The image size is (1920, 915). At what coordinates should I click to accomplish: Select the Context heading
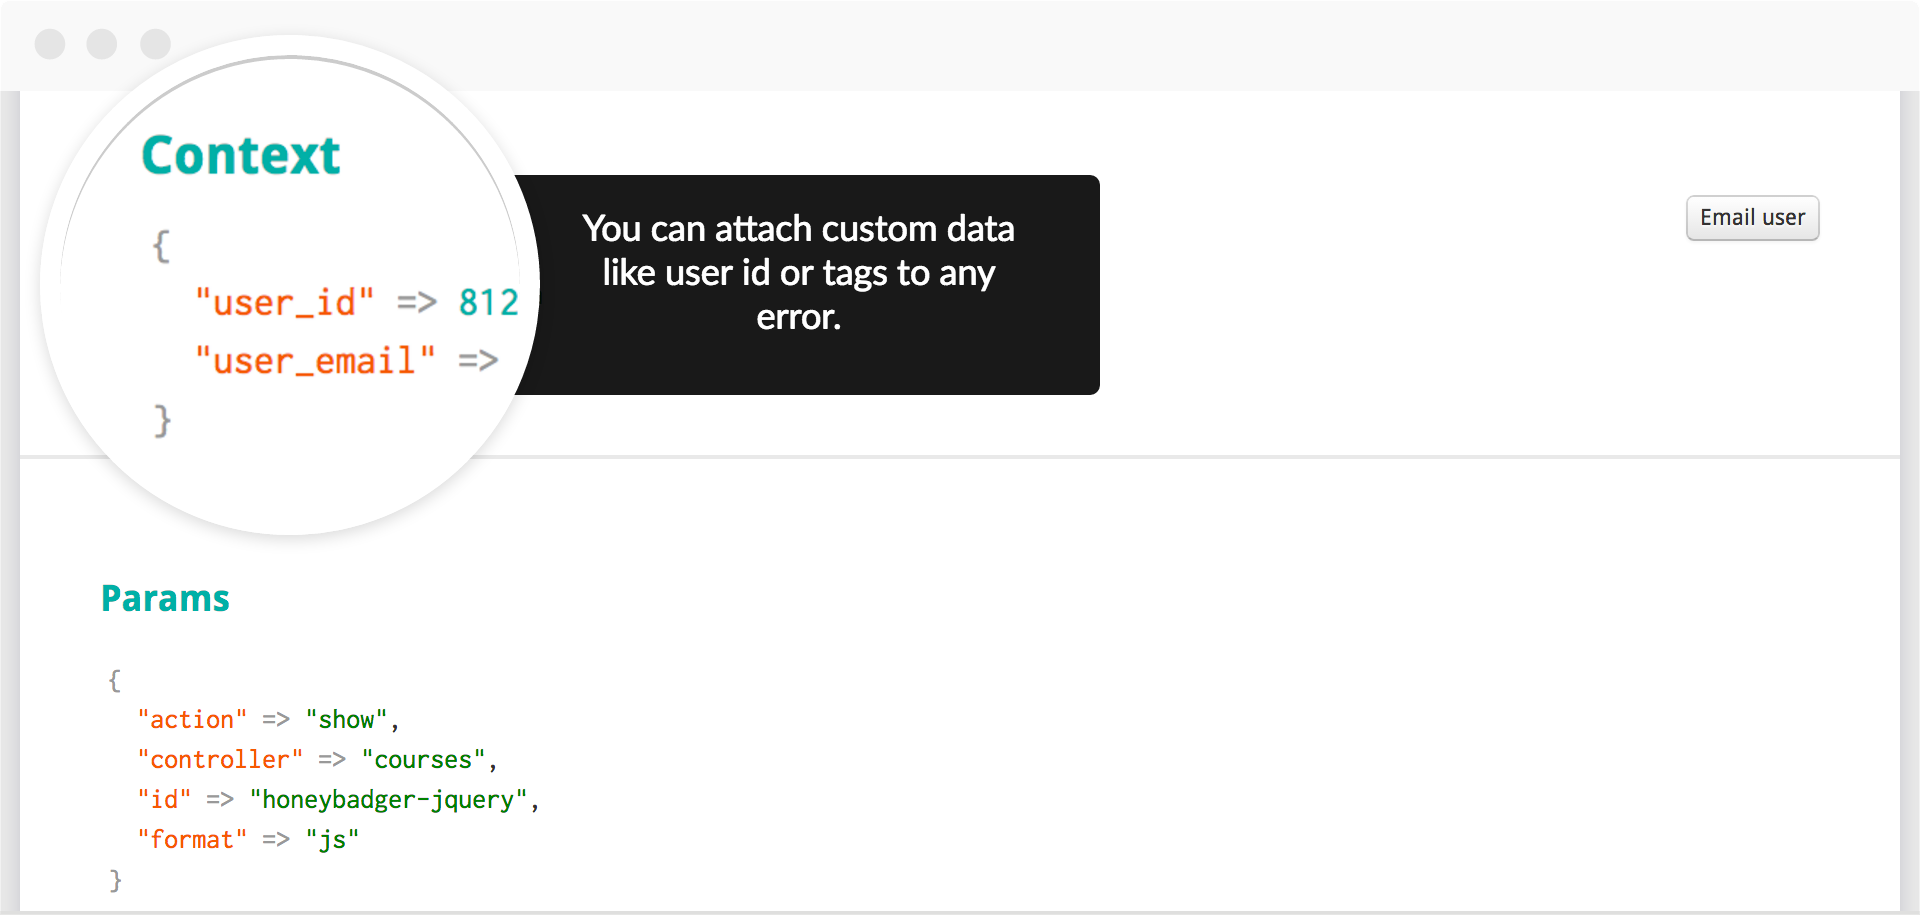(x=241, y=156)
